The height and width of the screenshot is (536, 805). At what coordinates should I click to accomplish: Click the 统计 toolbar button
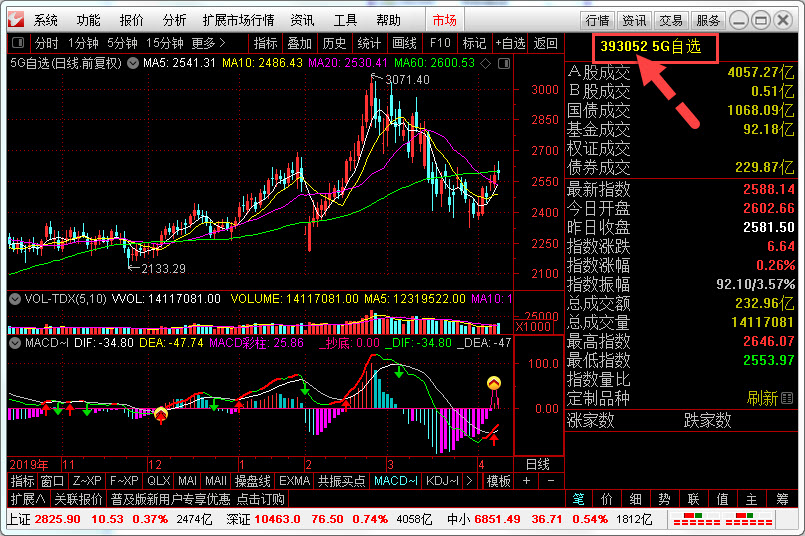pos(369,43)
